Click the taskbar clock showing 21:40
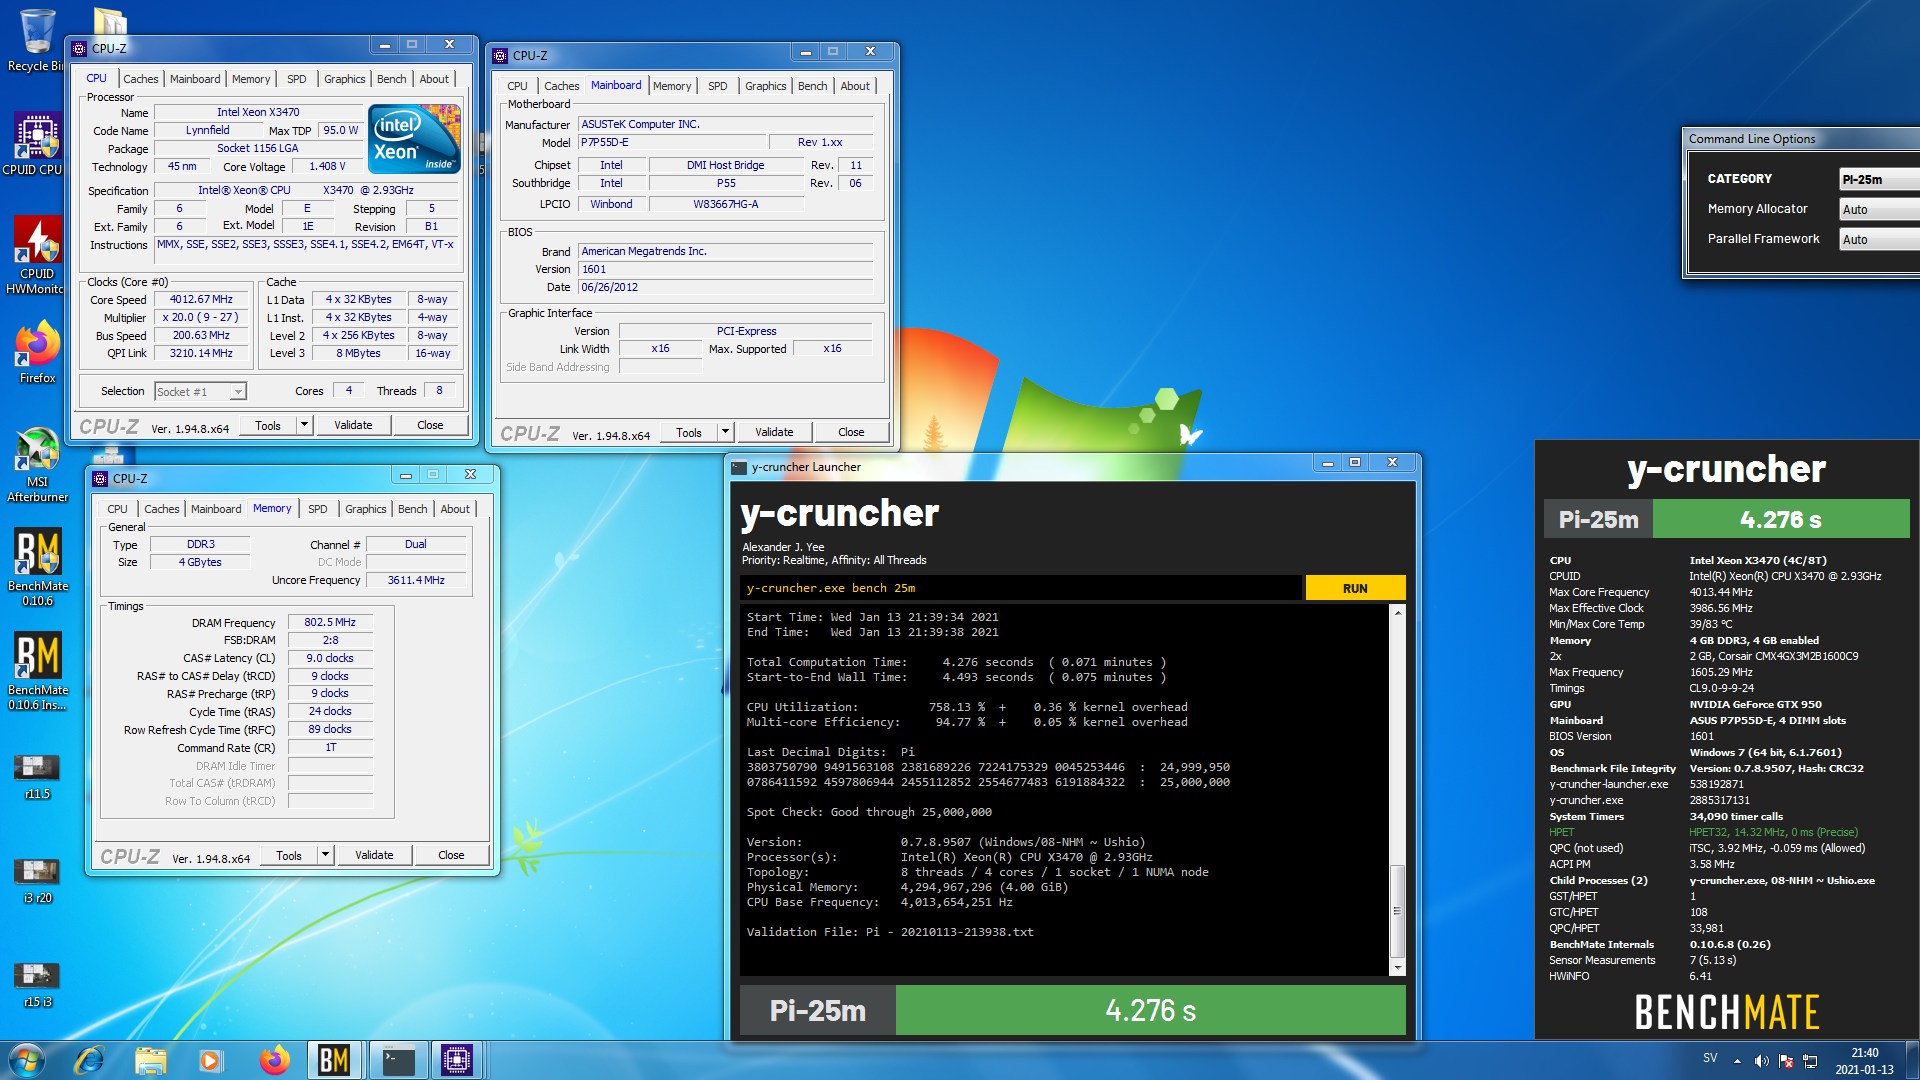This screenshot has width=1920, height=1080. click(1864, 1060)
